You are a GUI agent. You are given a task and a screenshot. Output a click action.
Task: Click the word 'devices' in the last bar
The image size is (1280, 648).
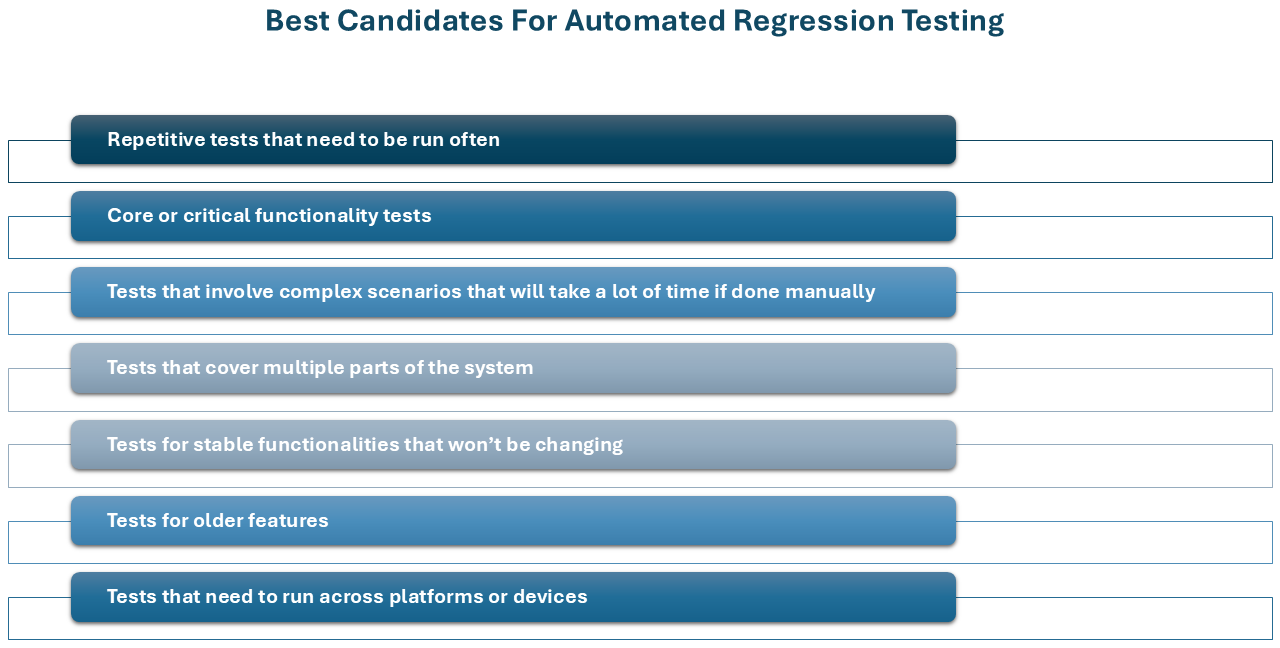[550, 597]
